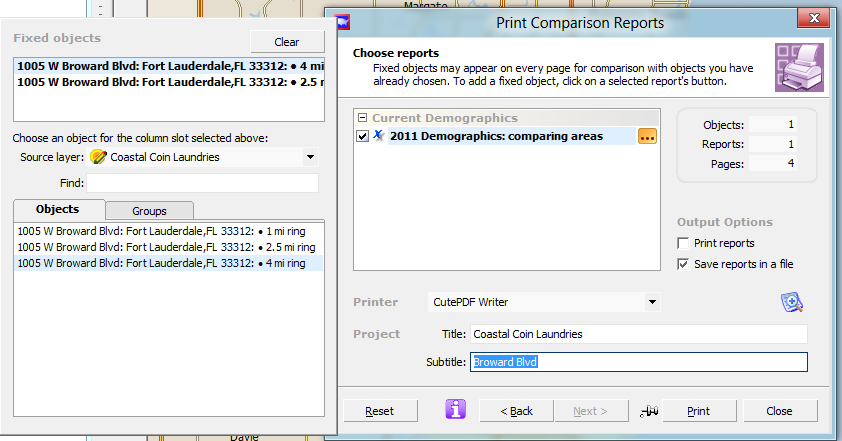The height and width of the screenshot is (441, 842).
Task: Click the app icon in dialog title bar
Action: (344, 21)
